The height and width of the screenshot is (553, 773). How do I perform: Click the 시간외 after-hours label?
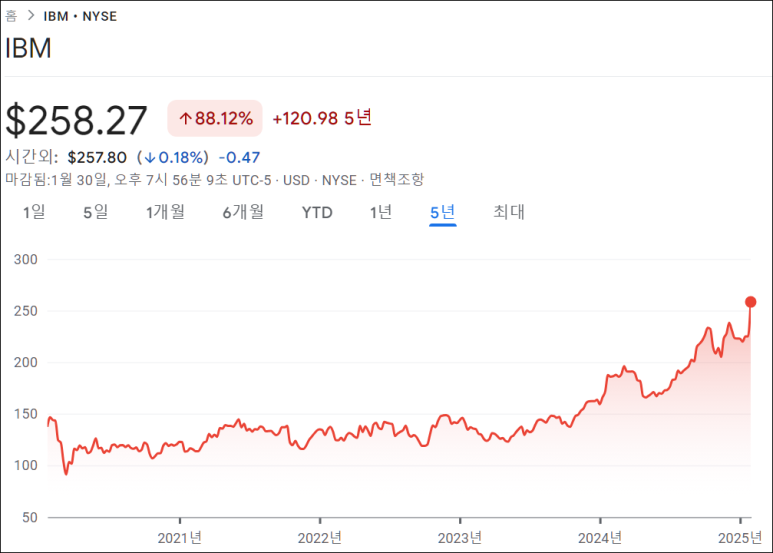32,157
